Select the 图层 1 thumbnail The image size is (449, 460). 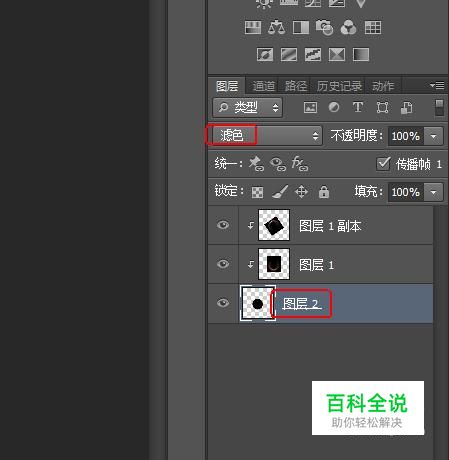[274, 264]
